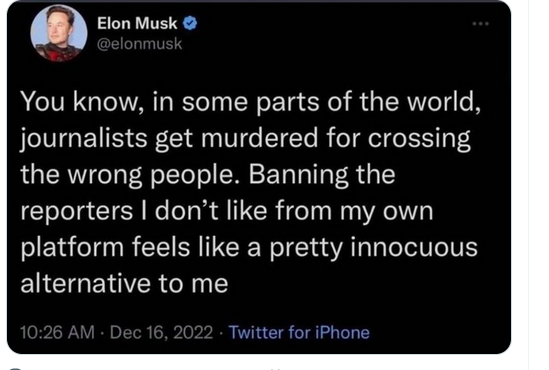Follow the Twitter for iPhone source link
The width and height of the screenshot is (549, 370).
pos(299,332)
